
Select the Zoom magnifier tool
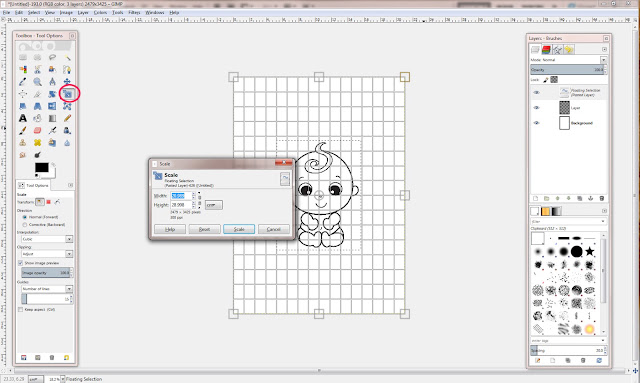pyautogui.click(x=38, y=82)
